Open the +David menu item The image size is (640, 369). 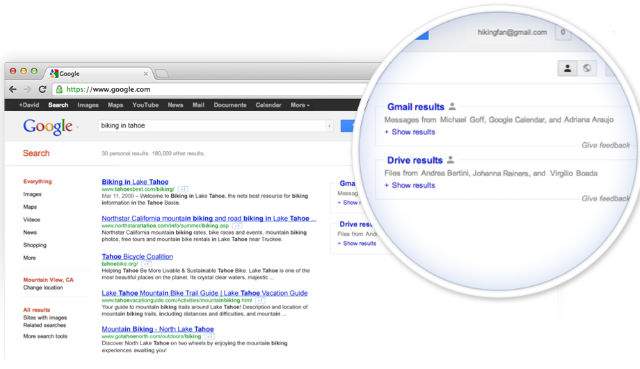point(29,105)
